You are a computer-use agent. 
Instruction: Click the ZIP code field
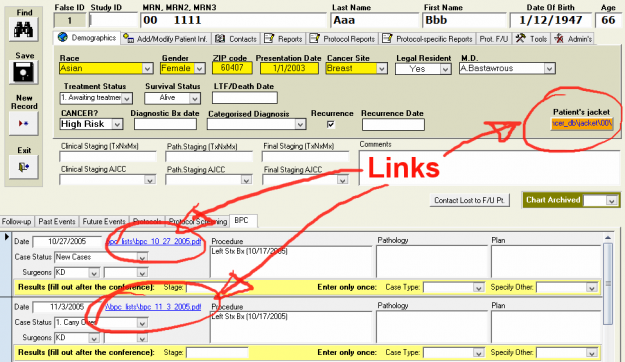pyautogui.click(x=232, y=68)
